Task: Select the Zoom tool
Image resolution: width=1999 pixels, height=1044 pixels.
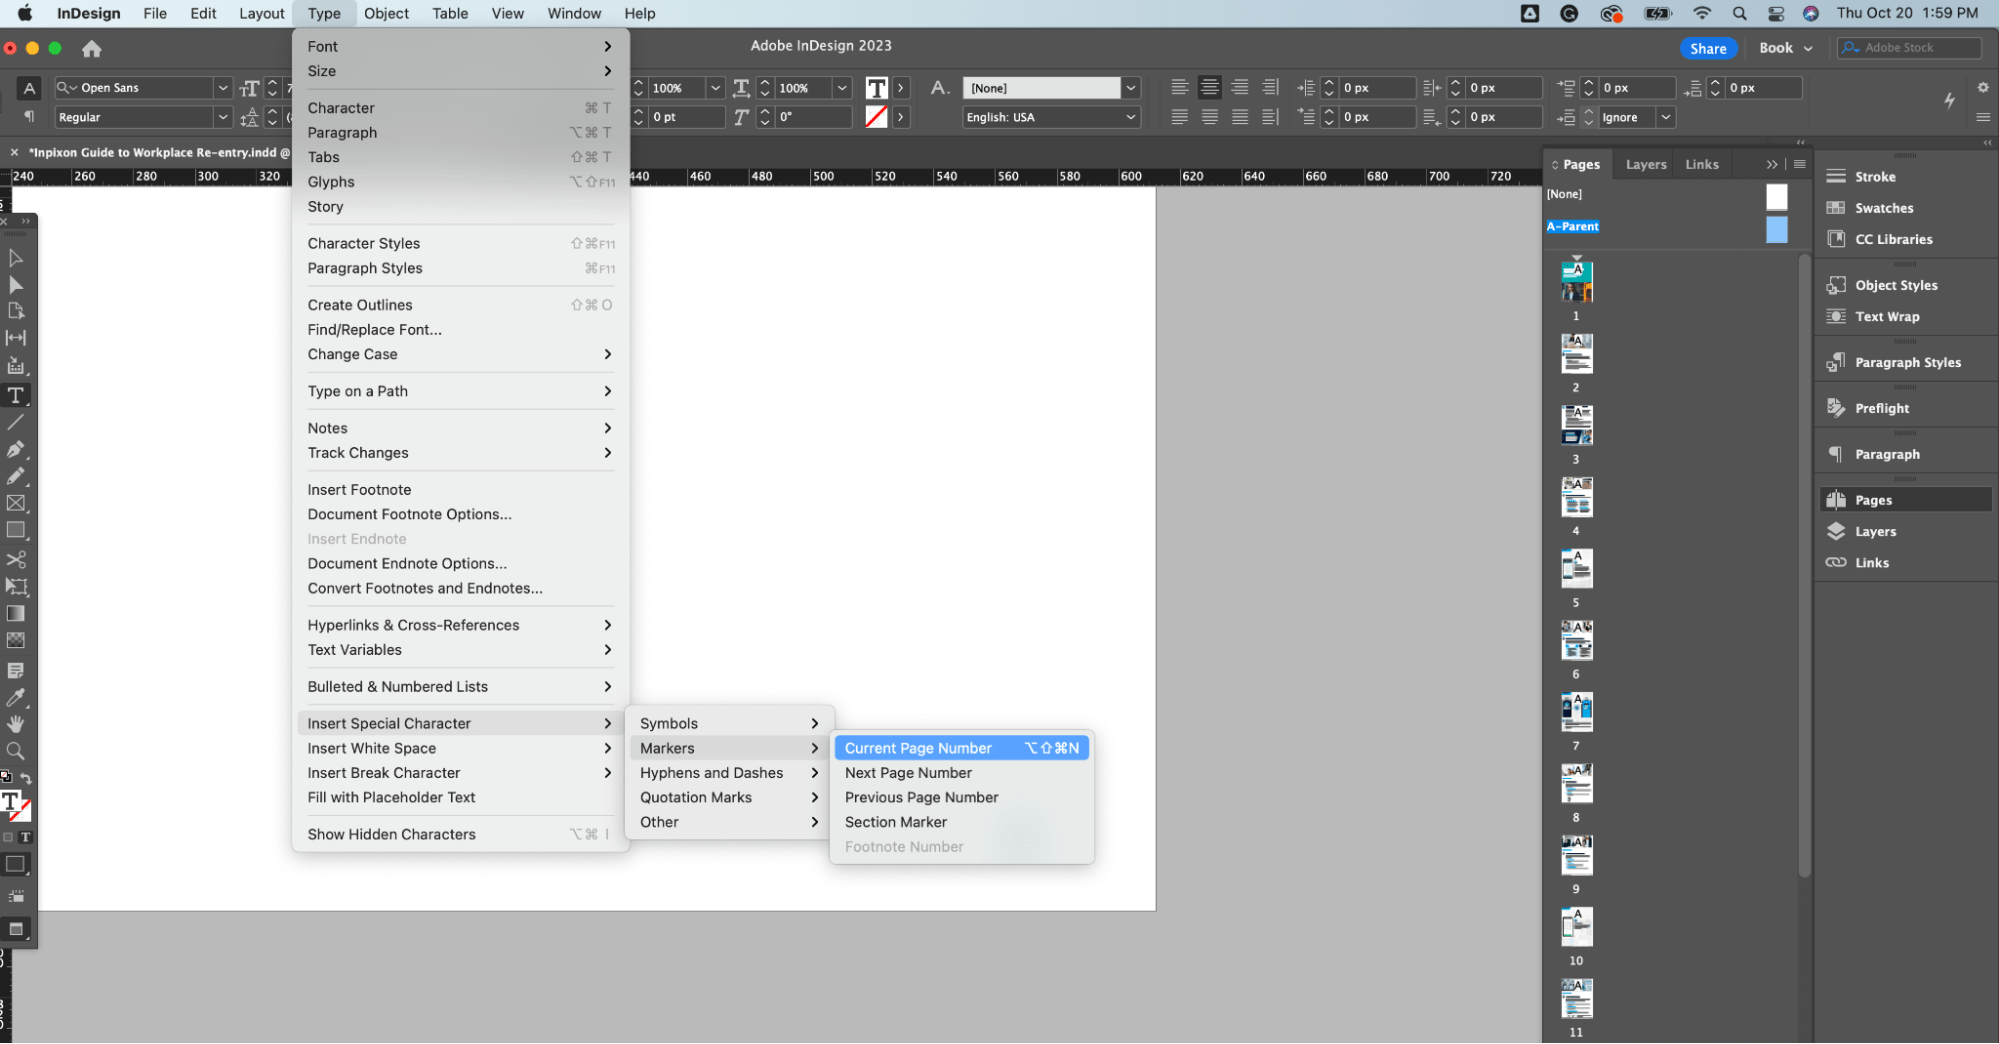Action: pos(16,751)
